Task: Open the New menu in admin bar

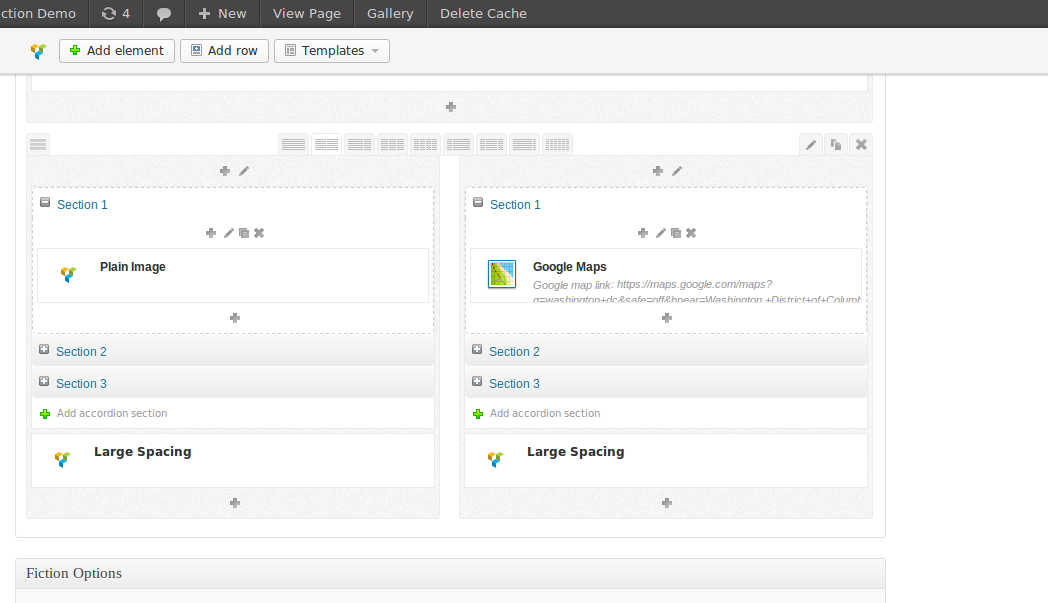Action: pyautogui.click(x=223, y=13)
